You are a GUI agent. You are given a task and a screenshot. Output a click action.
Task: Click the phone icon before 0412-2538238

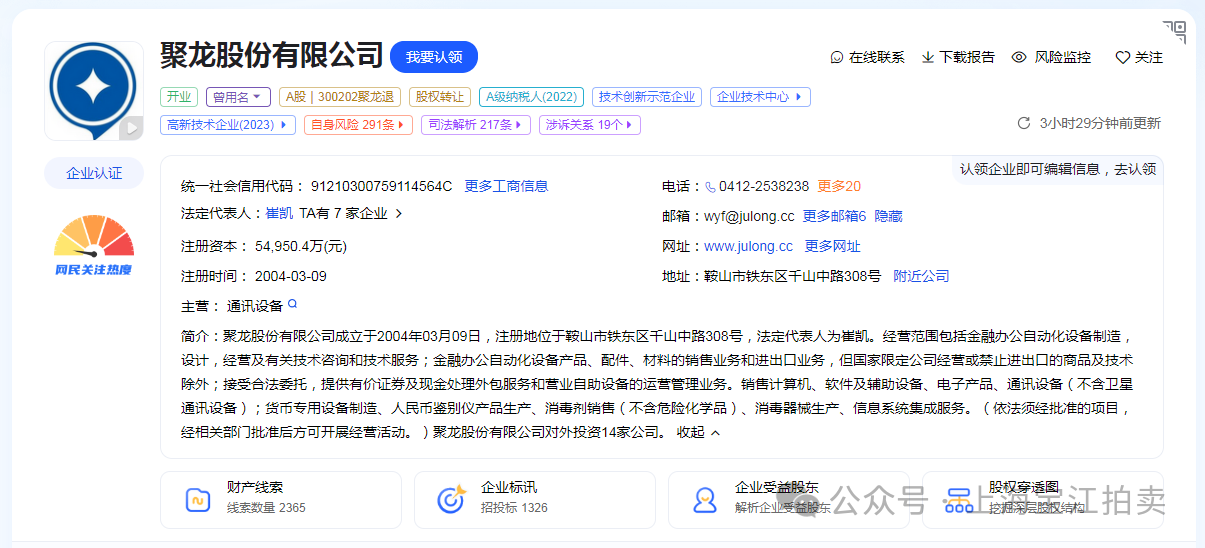[710, 186]
